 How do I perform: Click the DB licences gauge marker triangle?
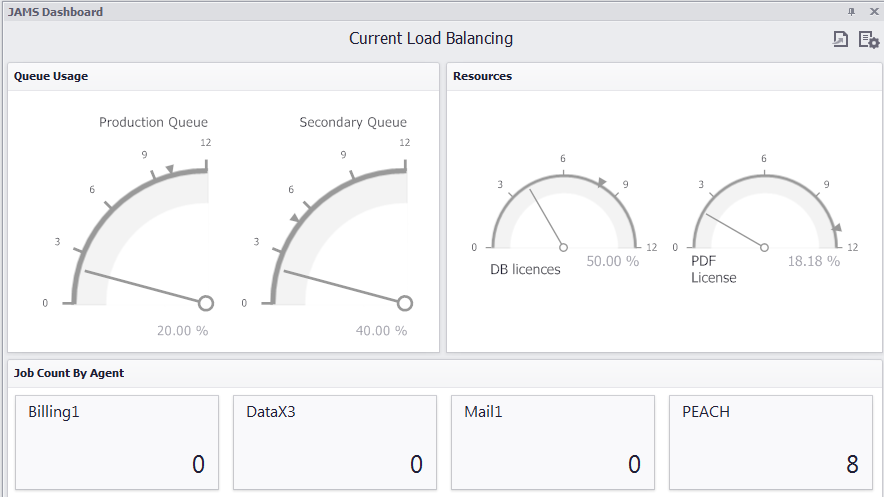(602, 182)
